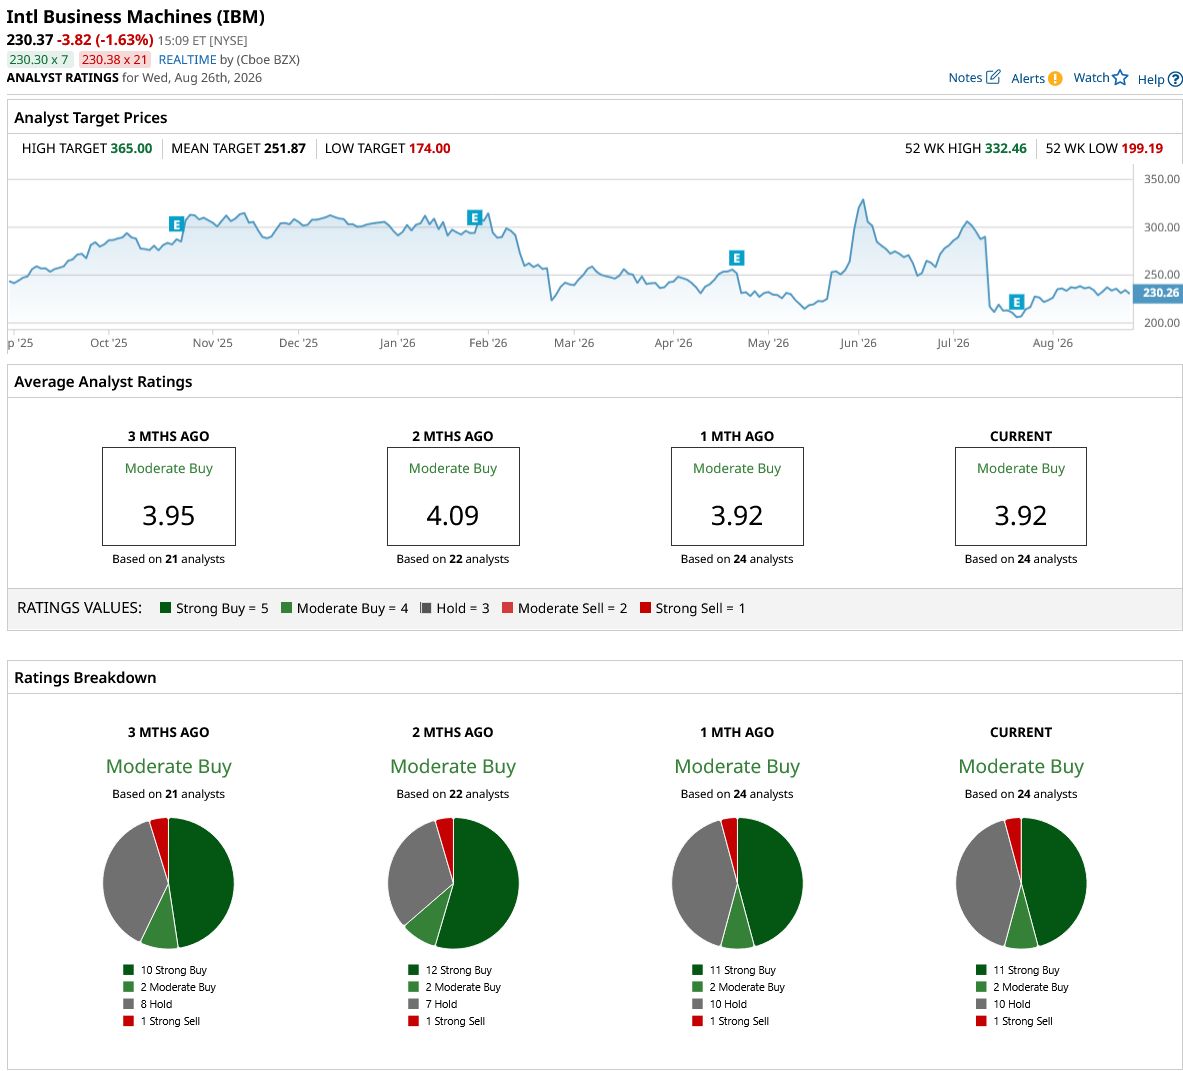1183x1071 pixels.
Task: Click the CURRENT pie chart
Action: (x=1021, y=882)
